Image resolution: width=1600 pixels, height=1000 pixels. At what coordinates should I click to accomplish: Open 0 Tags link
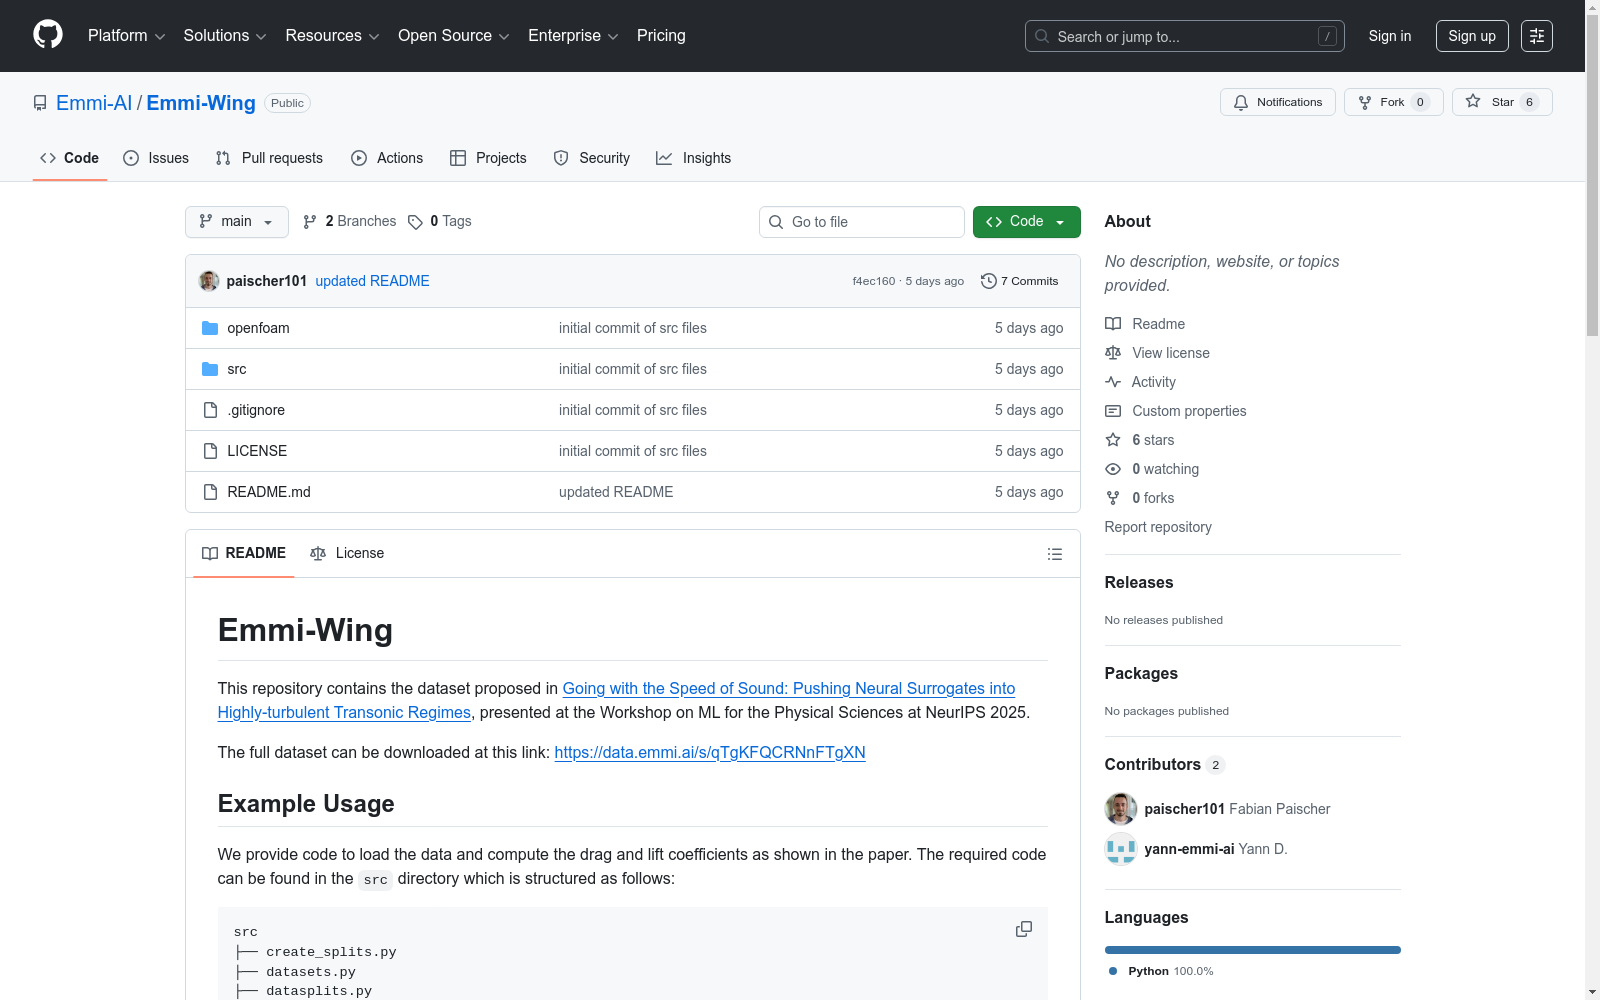(x=440, y=221)
